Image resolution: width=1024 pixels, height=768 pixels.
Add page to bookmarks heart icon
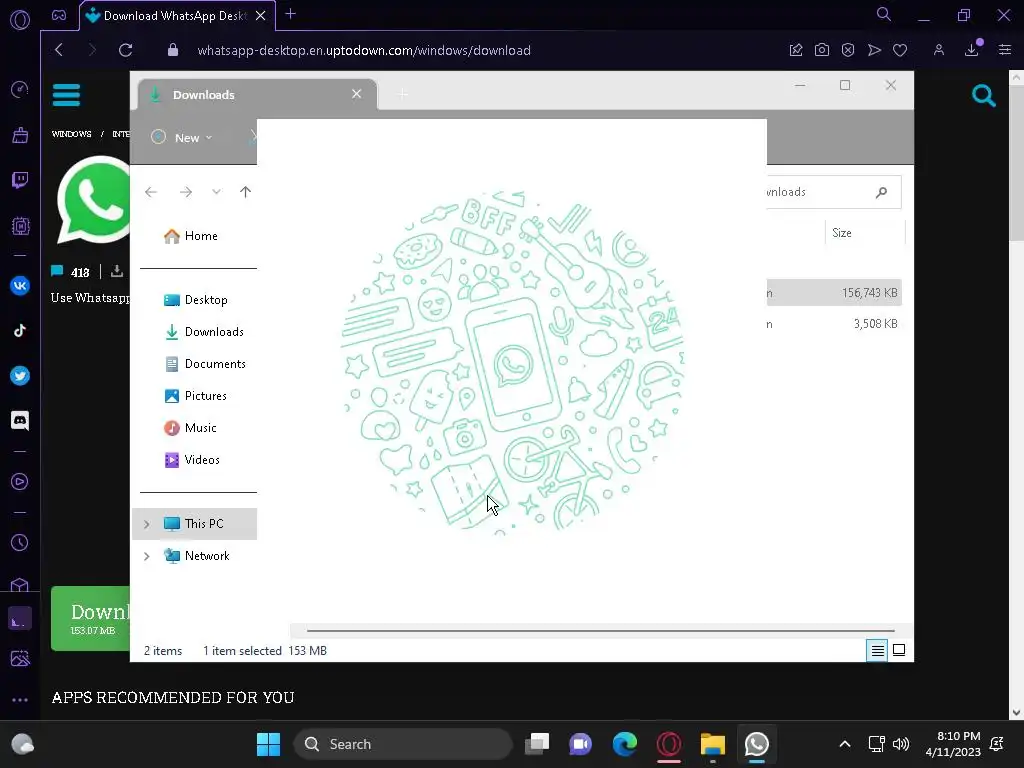pos(900,50)
